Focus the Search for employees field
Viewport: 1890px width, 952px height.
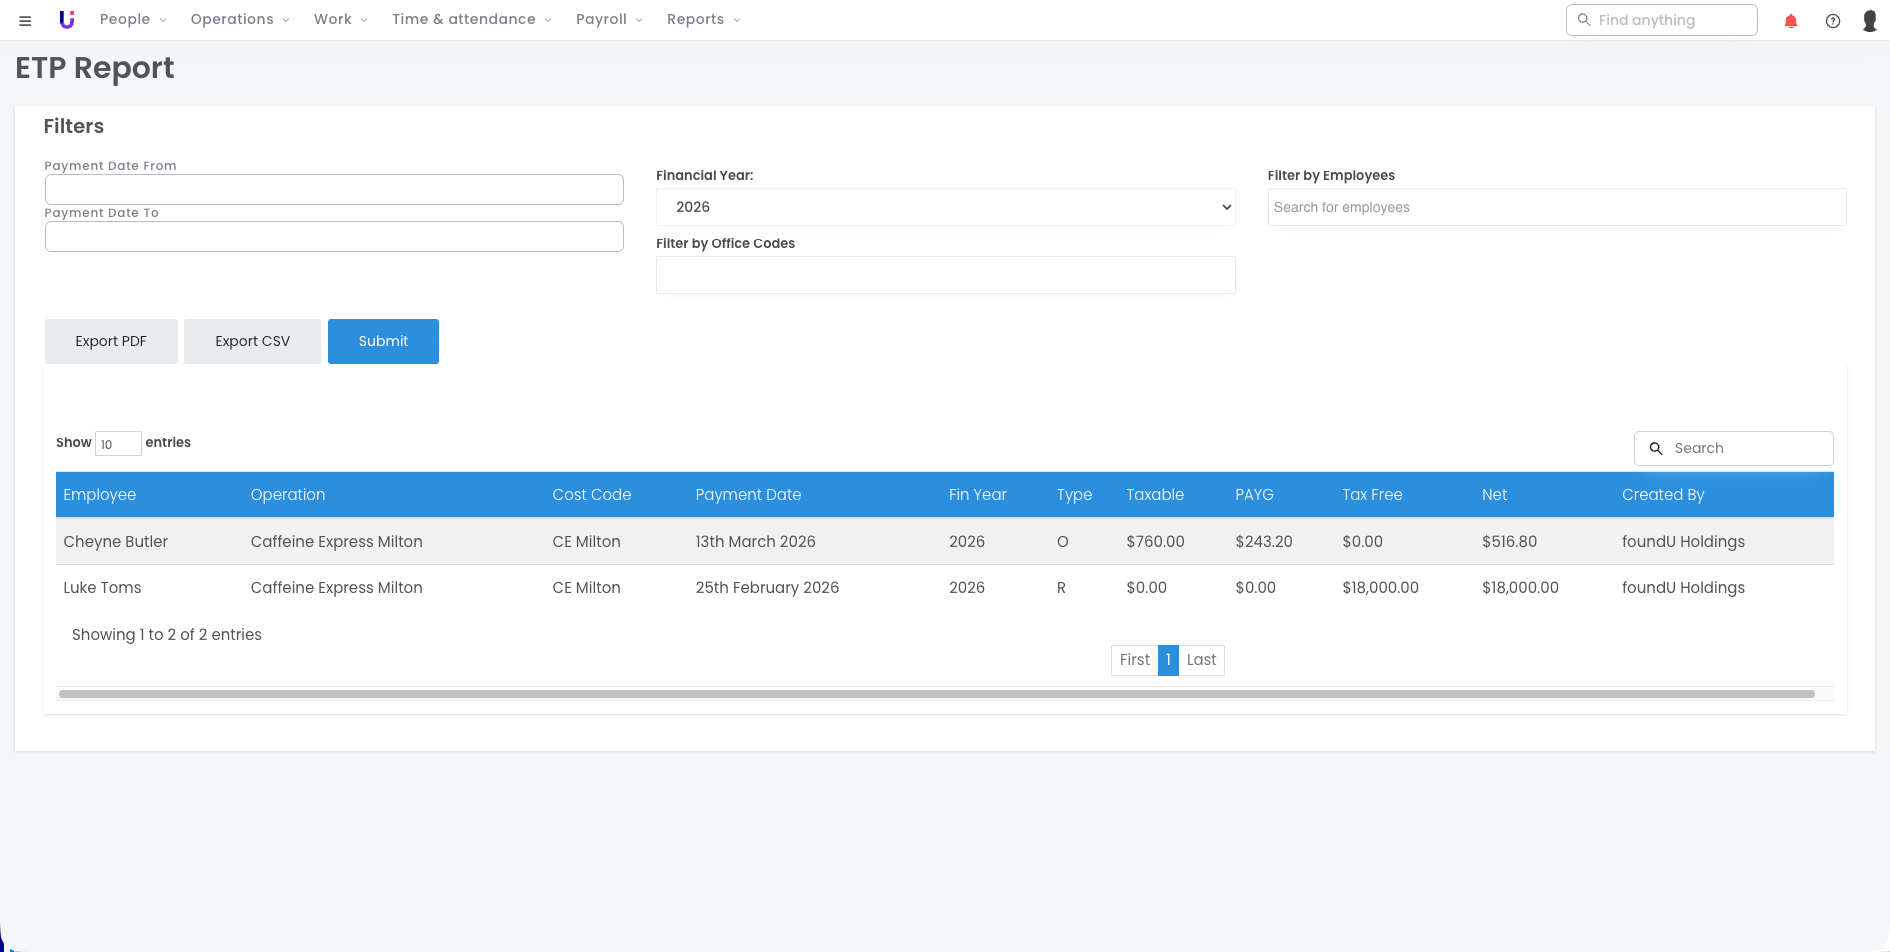point(1556,207)
